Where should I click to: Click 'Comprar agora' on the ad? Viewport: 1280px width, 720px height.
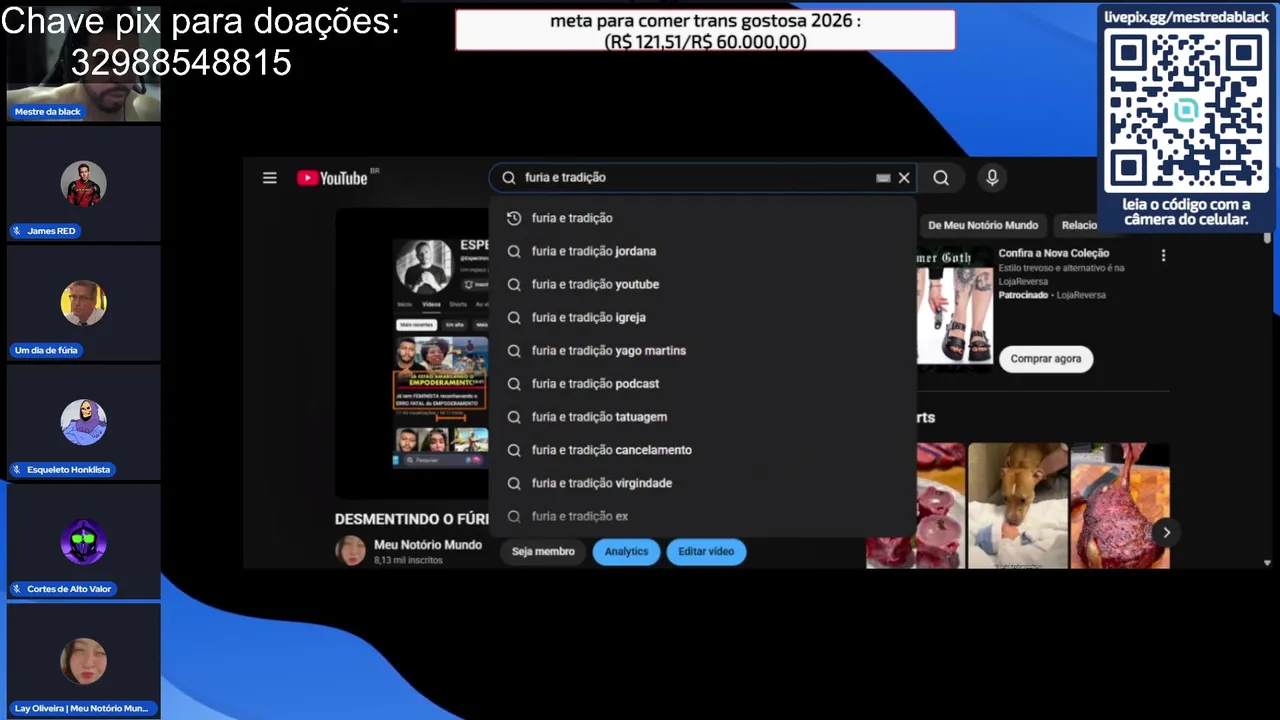1045,359
